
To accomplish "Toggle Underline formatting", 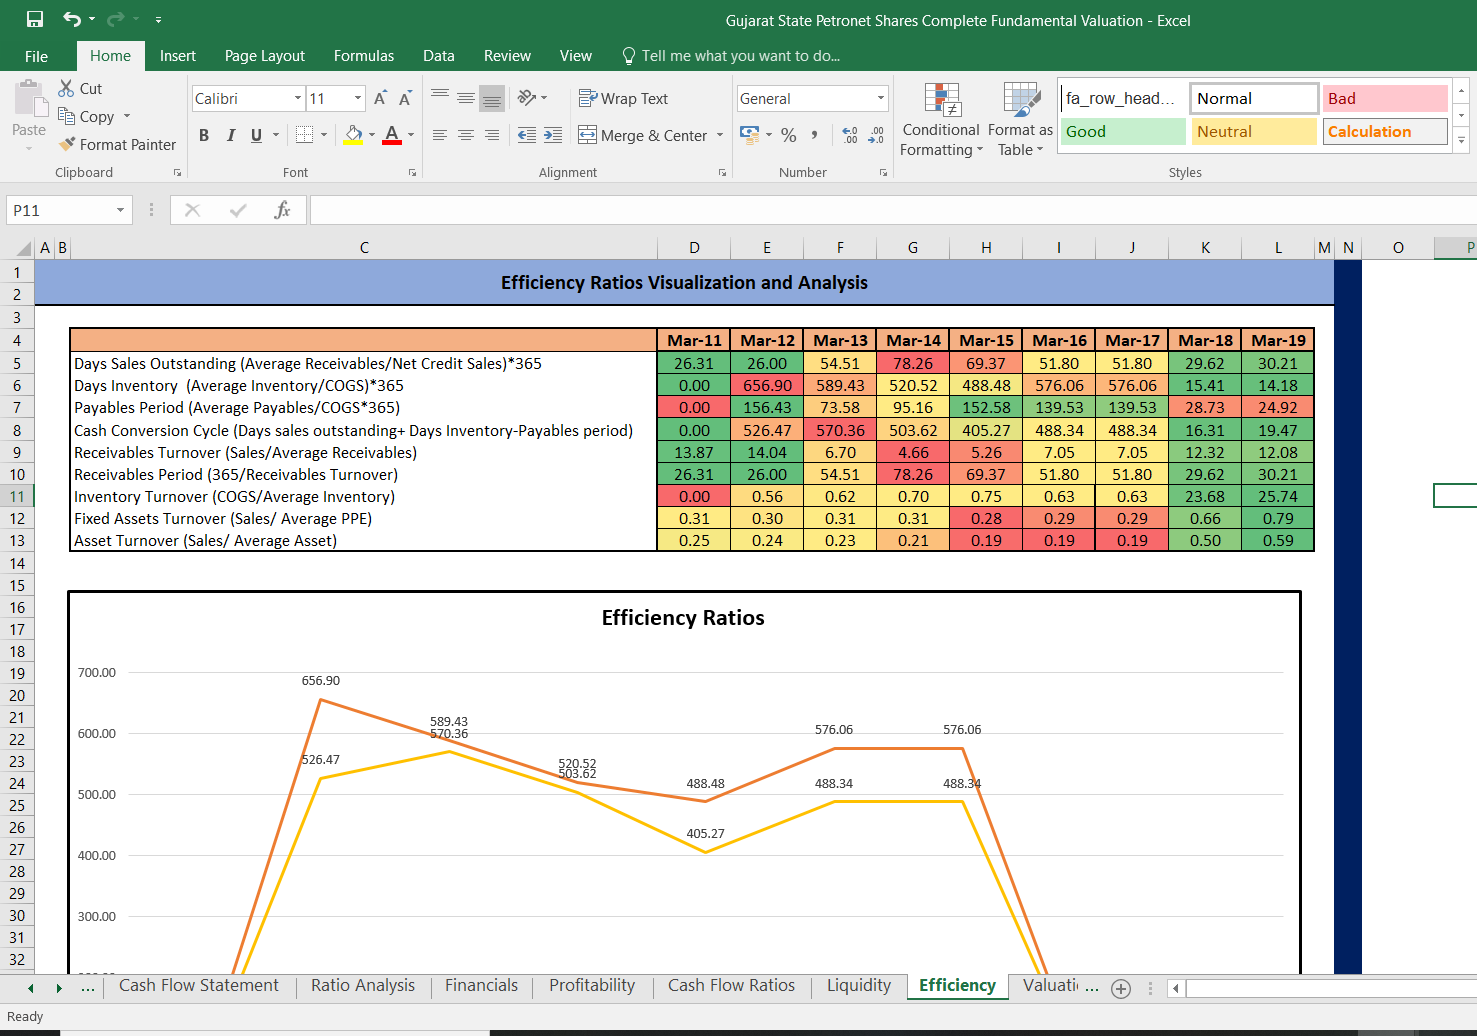I will click(x=257, y=135).
